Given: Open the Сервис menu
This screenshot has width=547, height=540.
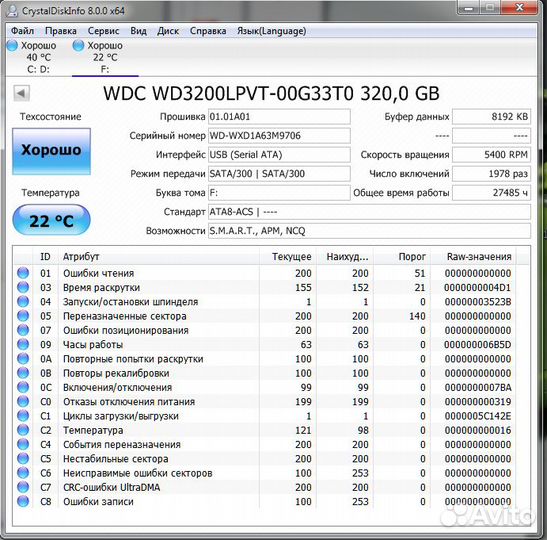Looking at the screenshot, I should click(x=103, y=31).
